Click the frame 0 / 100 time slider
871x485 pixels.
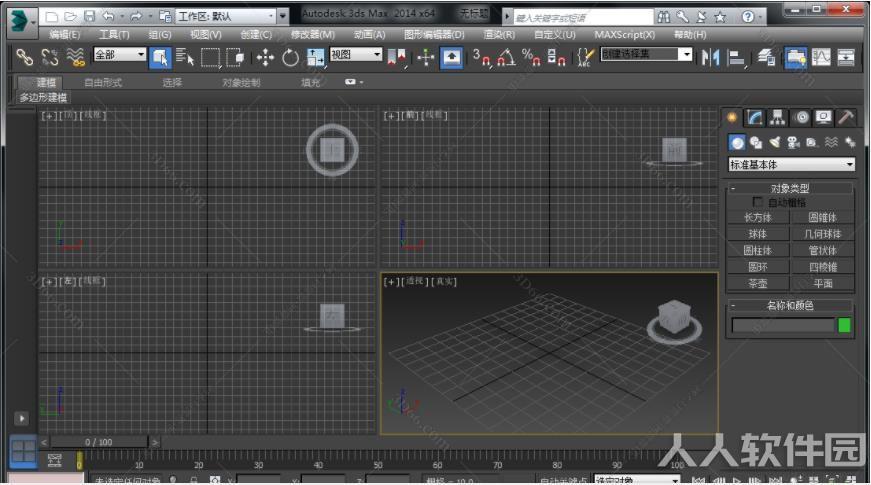point(99,442)
